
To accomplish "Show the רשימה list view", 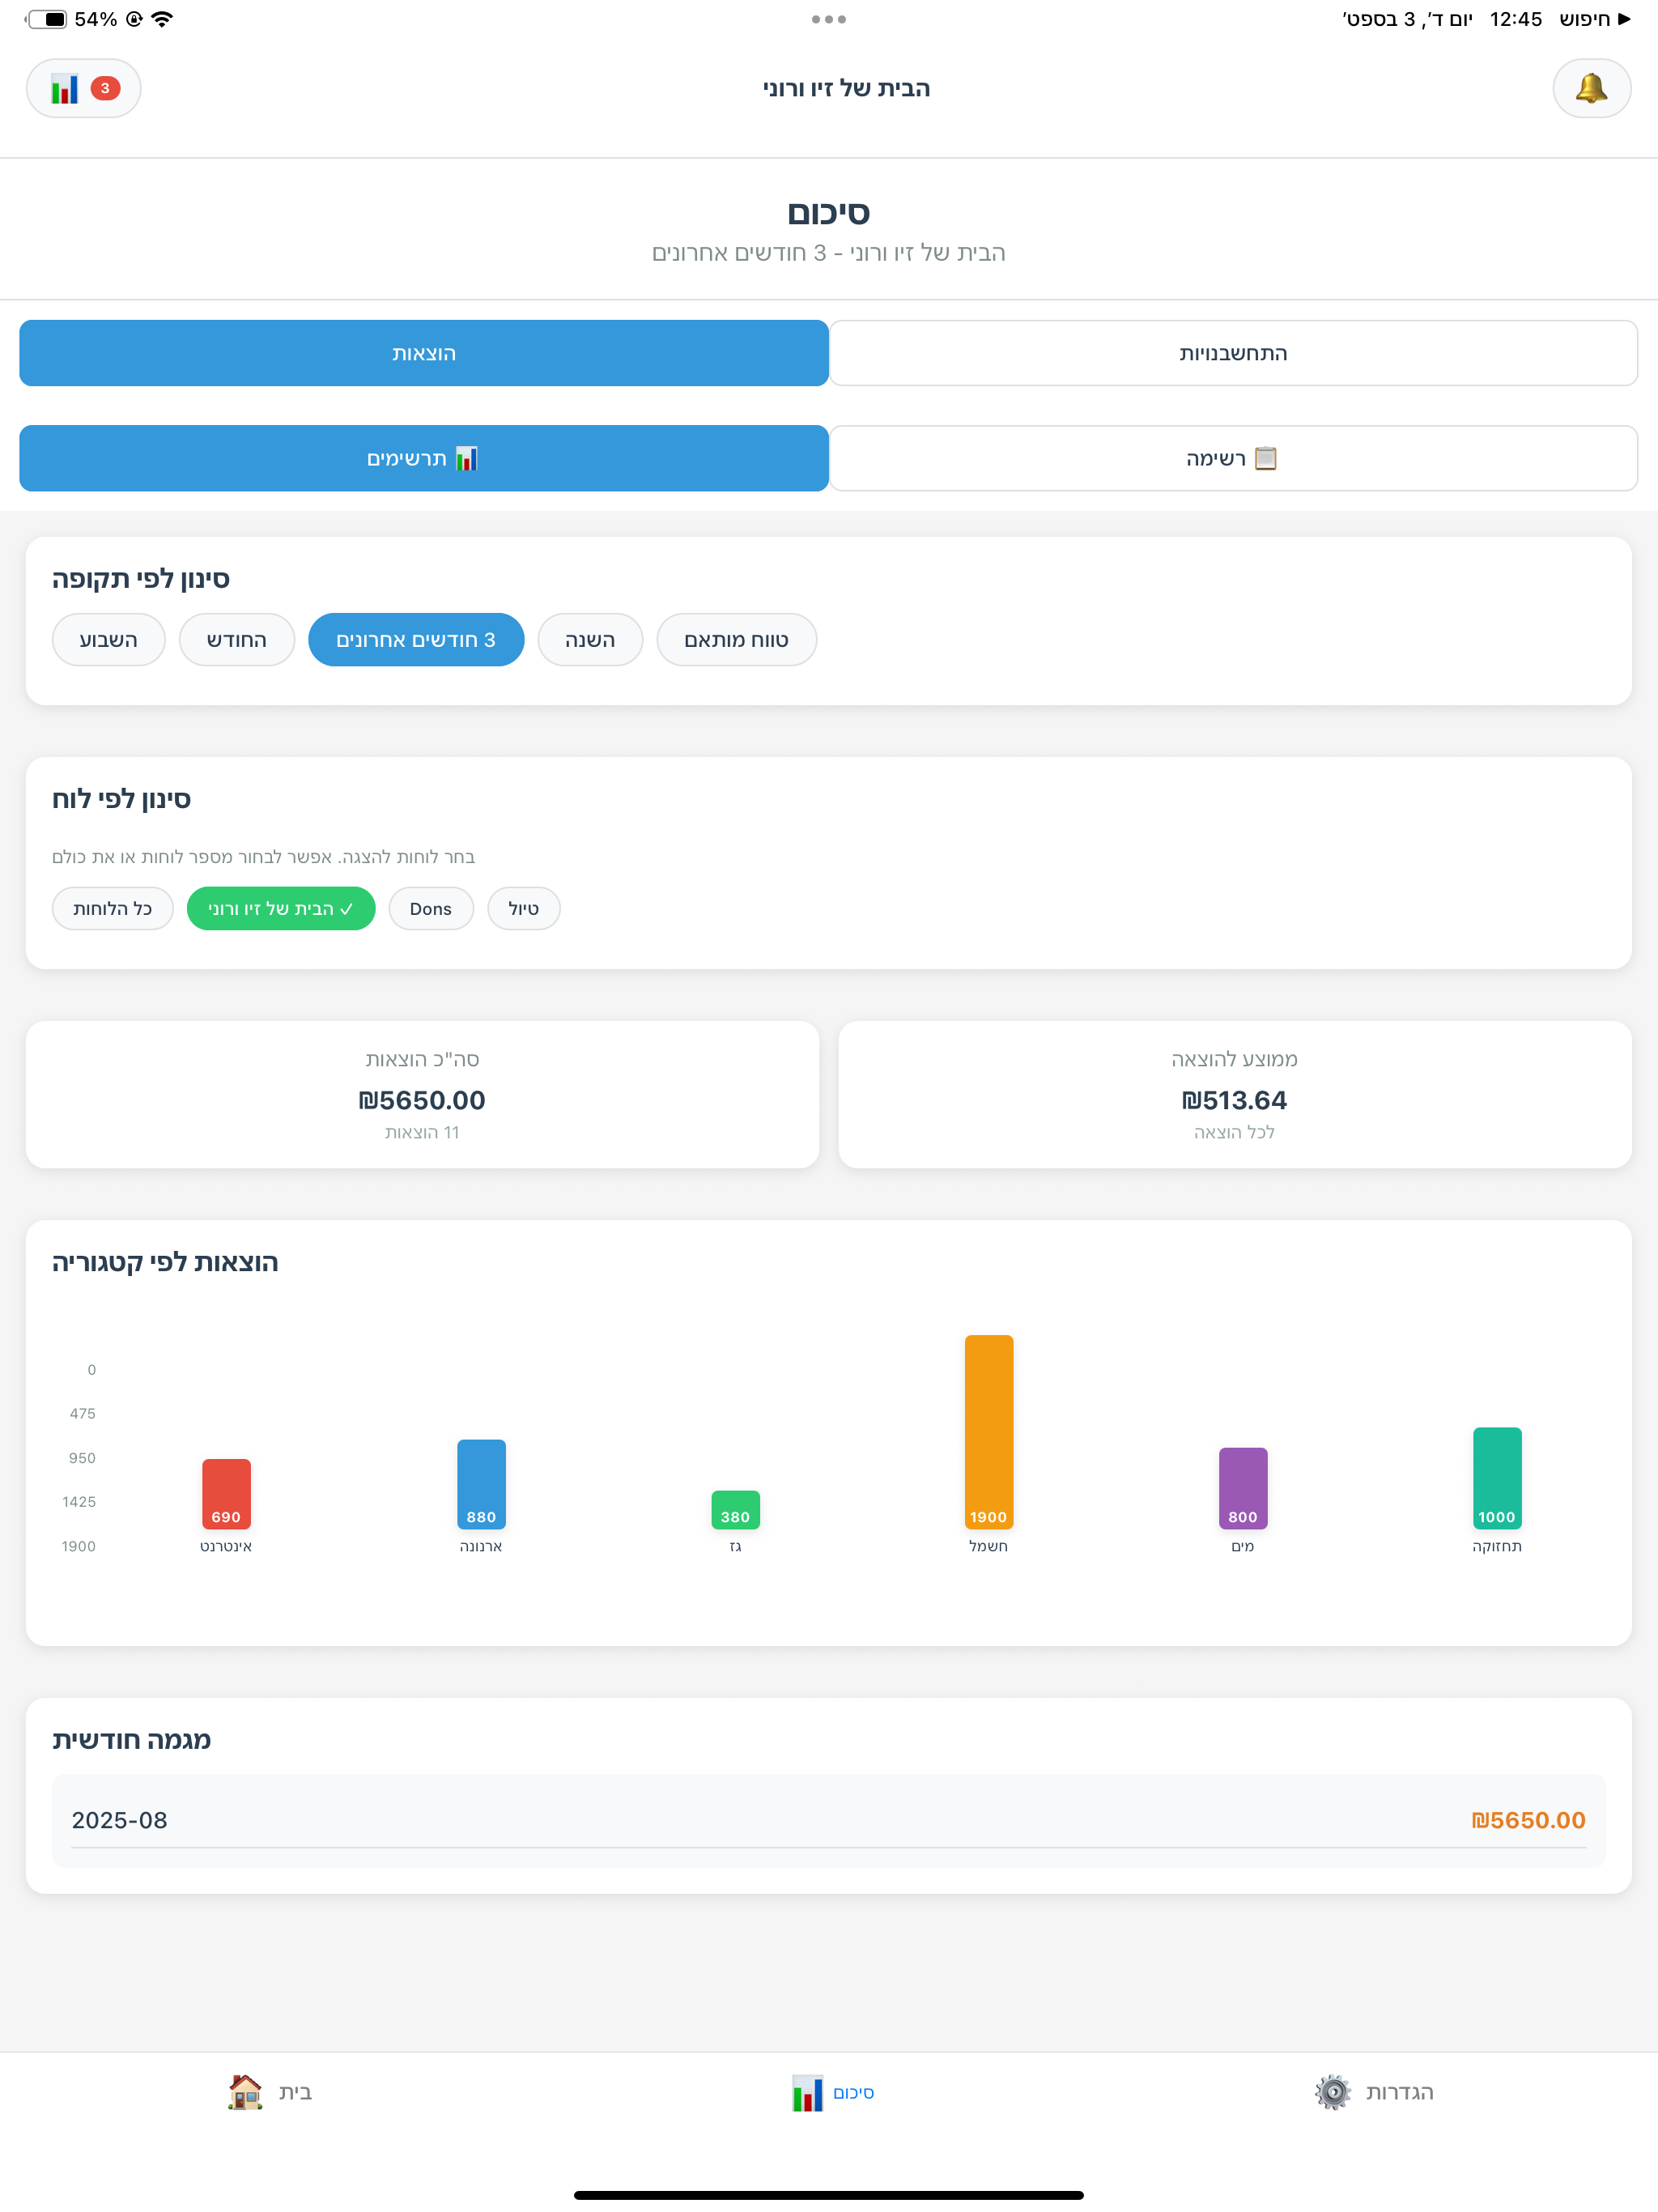I will pos(1233,458).
